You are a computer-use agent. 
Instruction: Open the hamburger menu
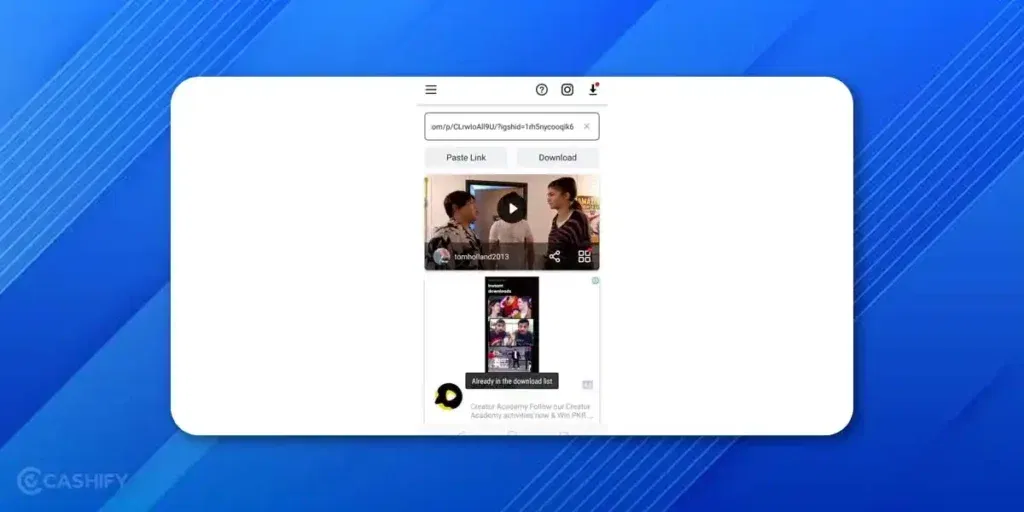(x=431, y=89)
